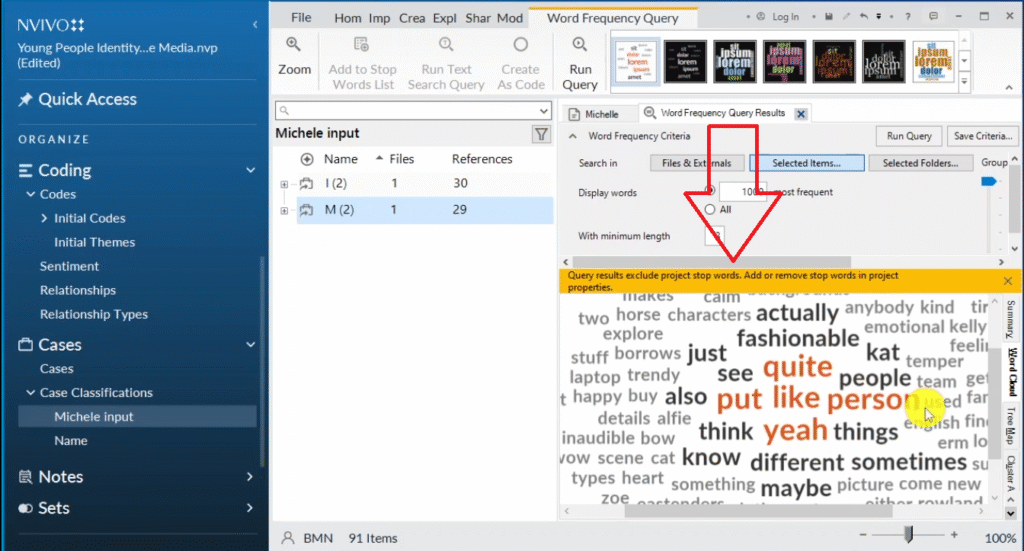This screenshot has height=551, width=1024.
Task: Expand the Notes section
Action: coord(250,477)
